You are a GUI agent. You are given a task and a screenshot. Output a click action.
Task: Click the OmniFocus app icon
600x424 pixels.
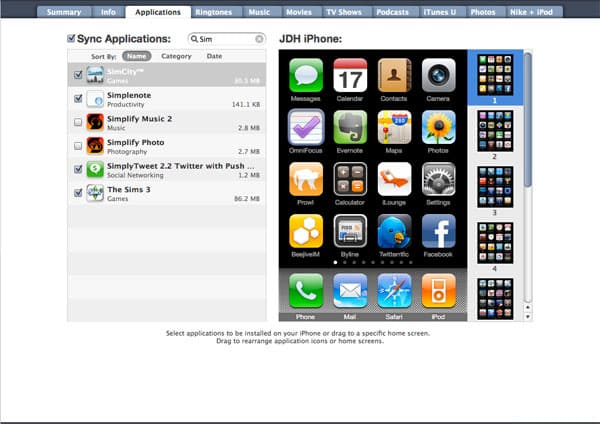[x=306, y=127]
